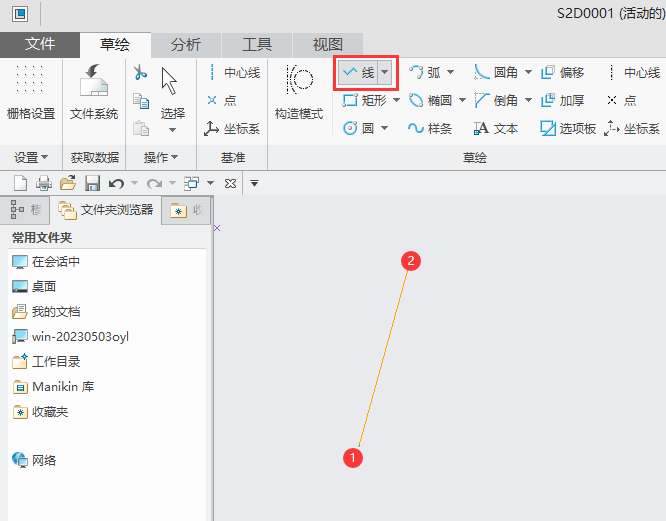The image size is (666, 521).
Task: Toggle 构造模式 construction mode
Action: point(299,92)
